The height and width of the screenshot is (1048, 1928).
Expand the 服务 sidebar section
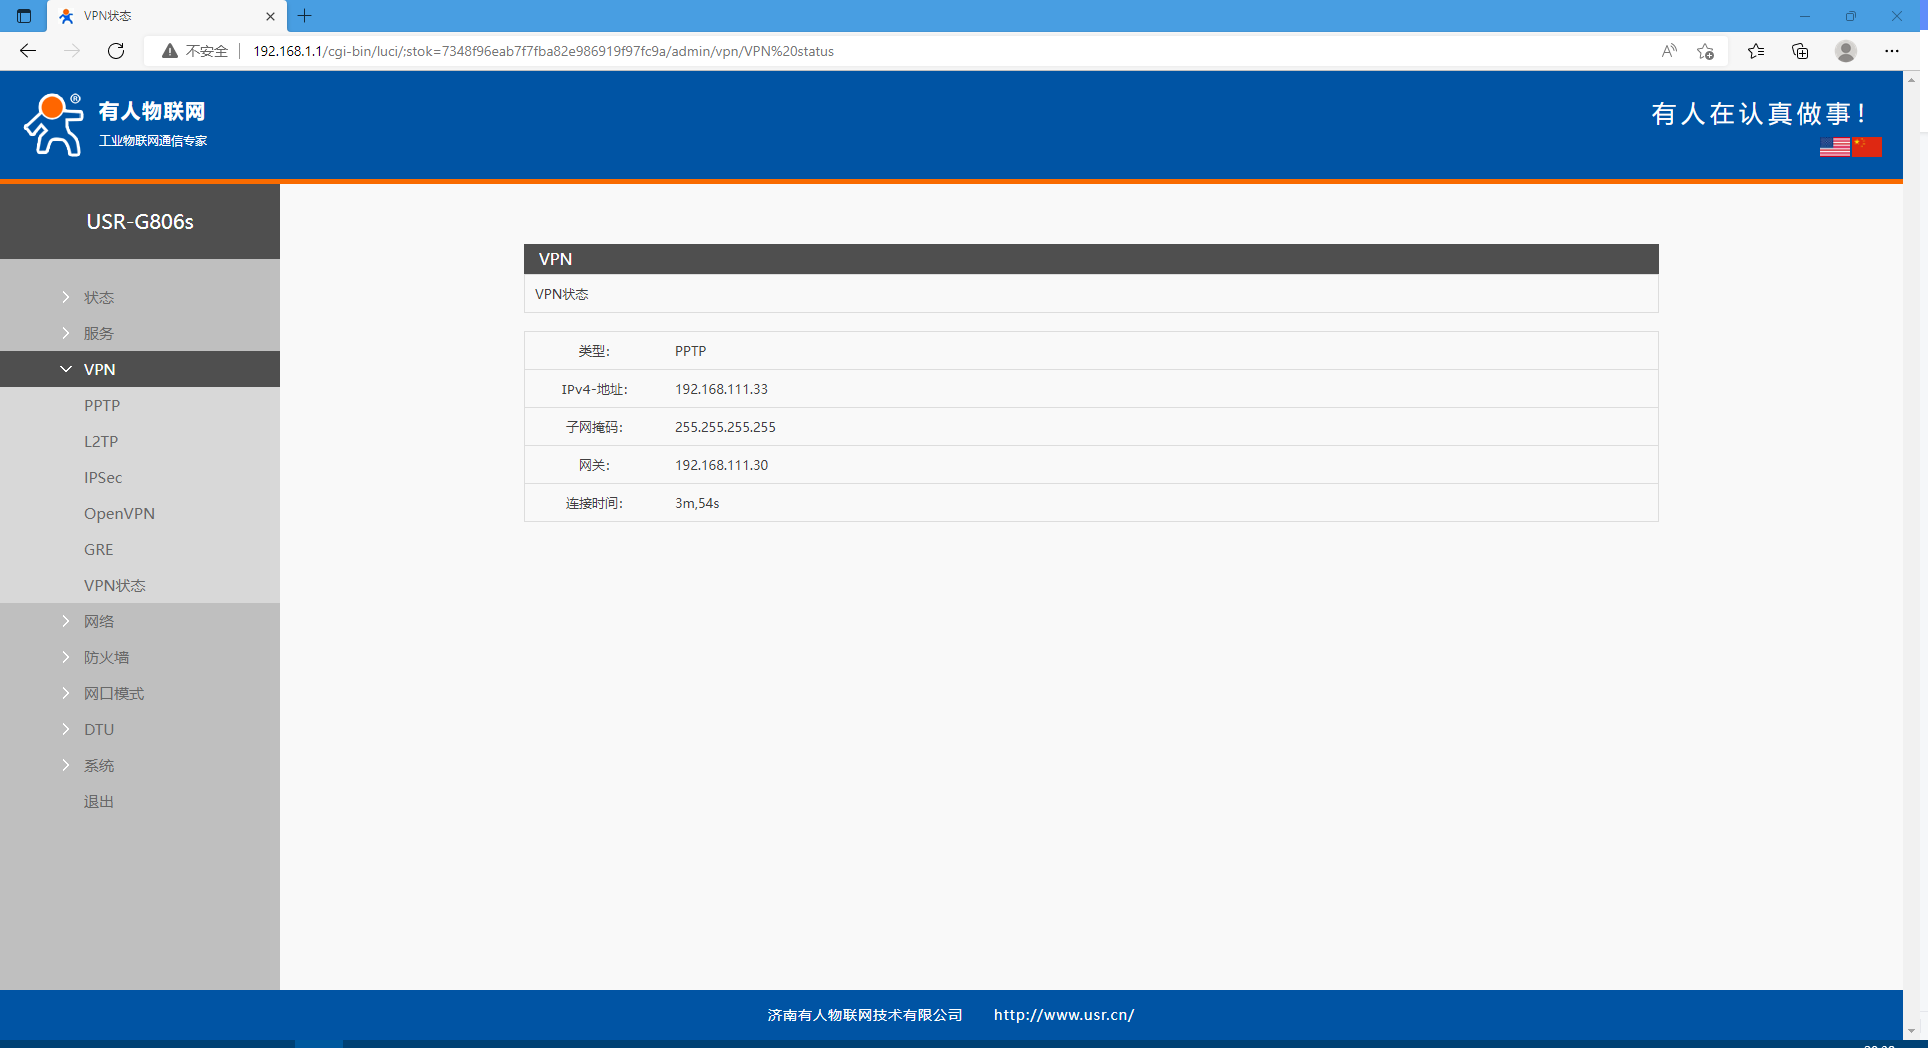[x=99, y=333]
